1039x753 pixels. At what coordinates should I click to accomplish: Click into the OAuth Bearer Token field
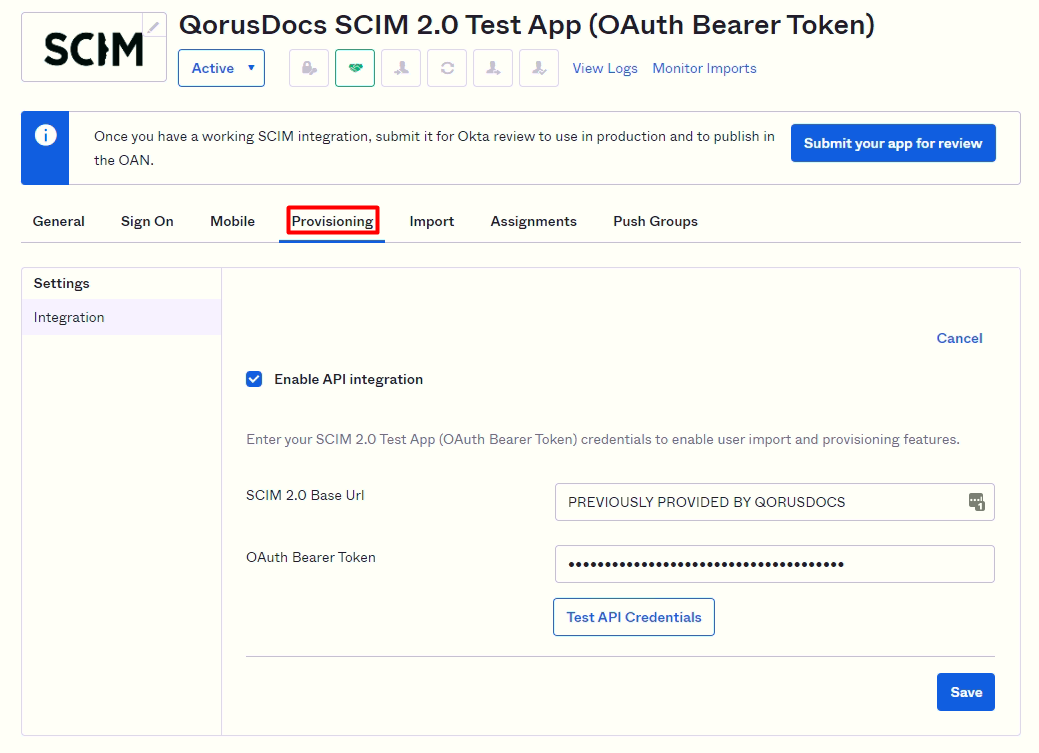pos(775,564)
